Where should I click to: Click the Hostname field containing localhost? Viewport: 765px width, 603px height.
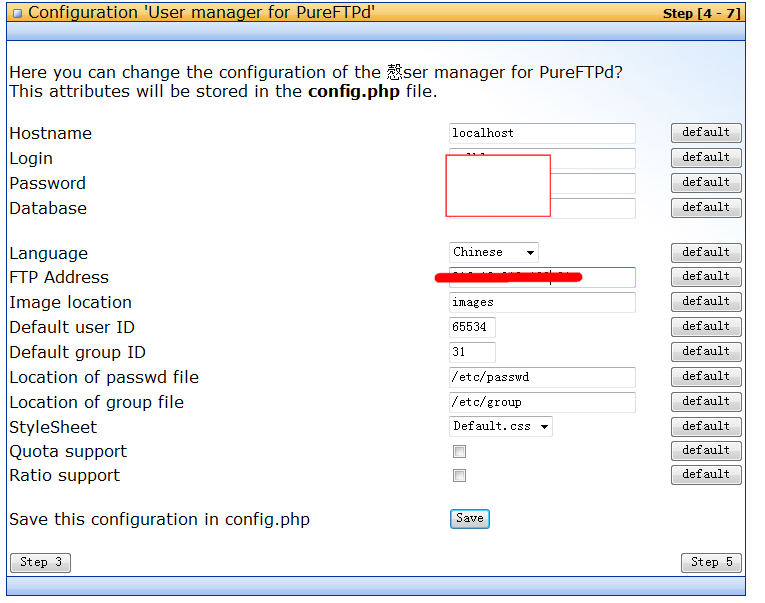[x=542, y=133]
